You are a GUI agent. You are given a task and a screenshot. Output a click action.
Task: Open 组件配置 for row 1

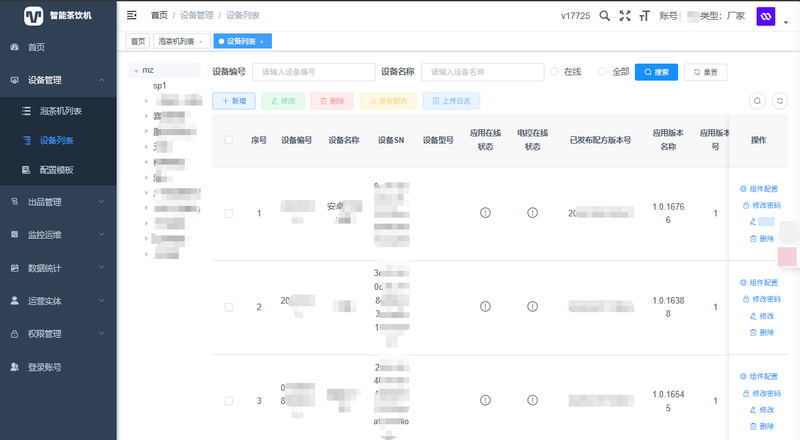click(x=759, y=189)
